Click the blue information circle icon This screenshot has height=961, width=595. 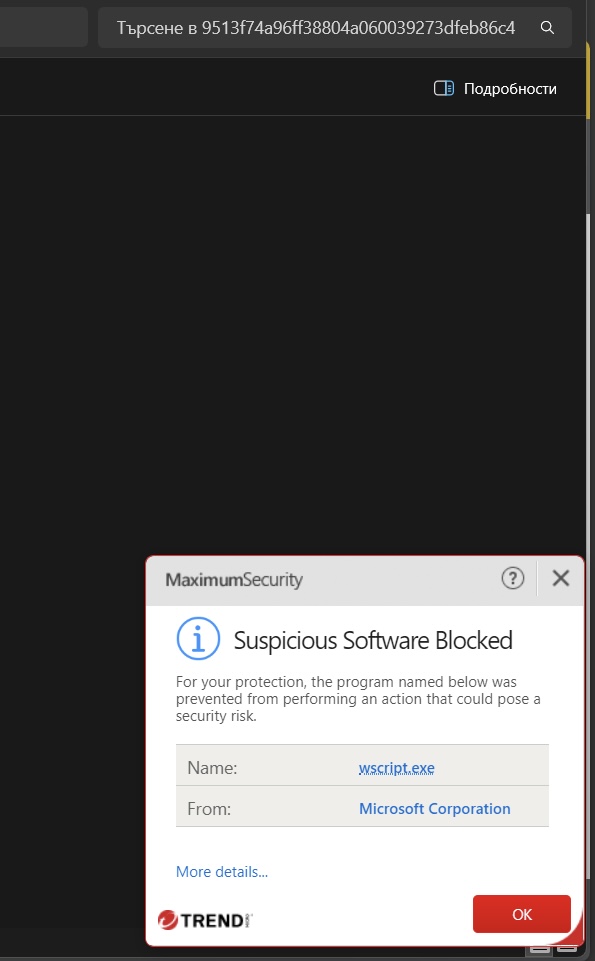point(198,639)
